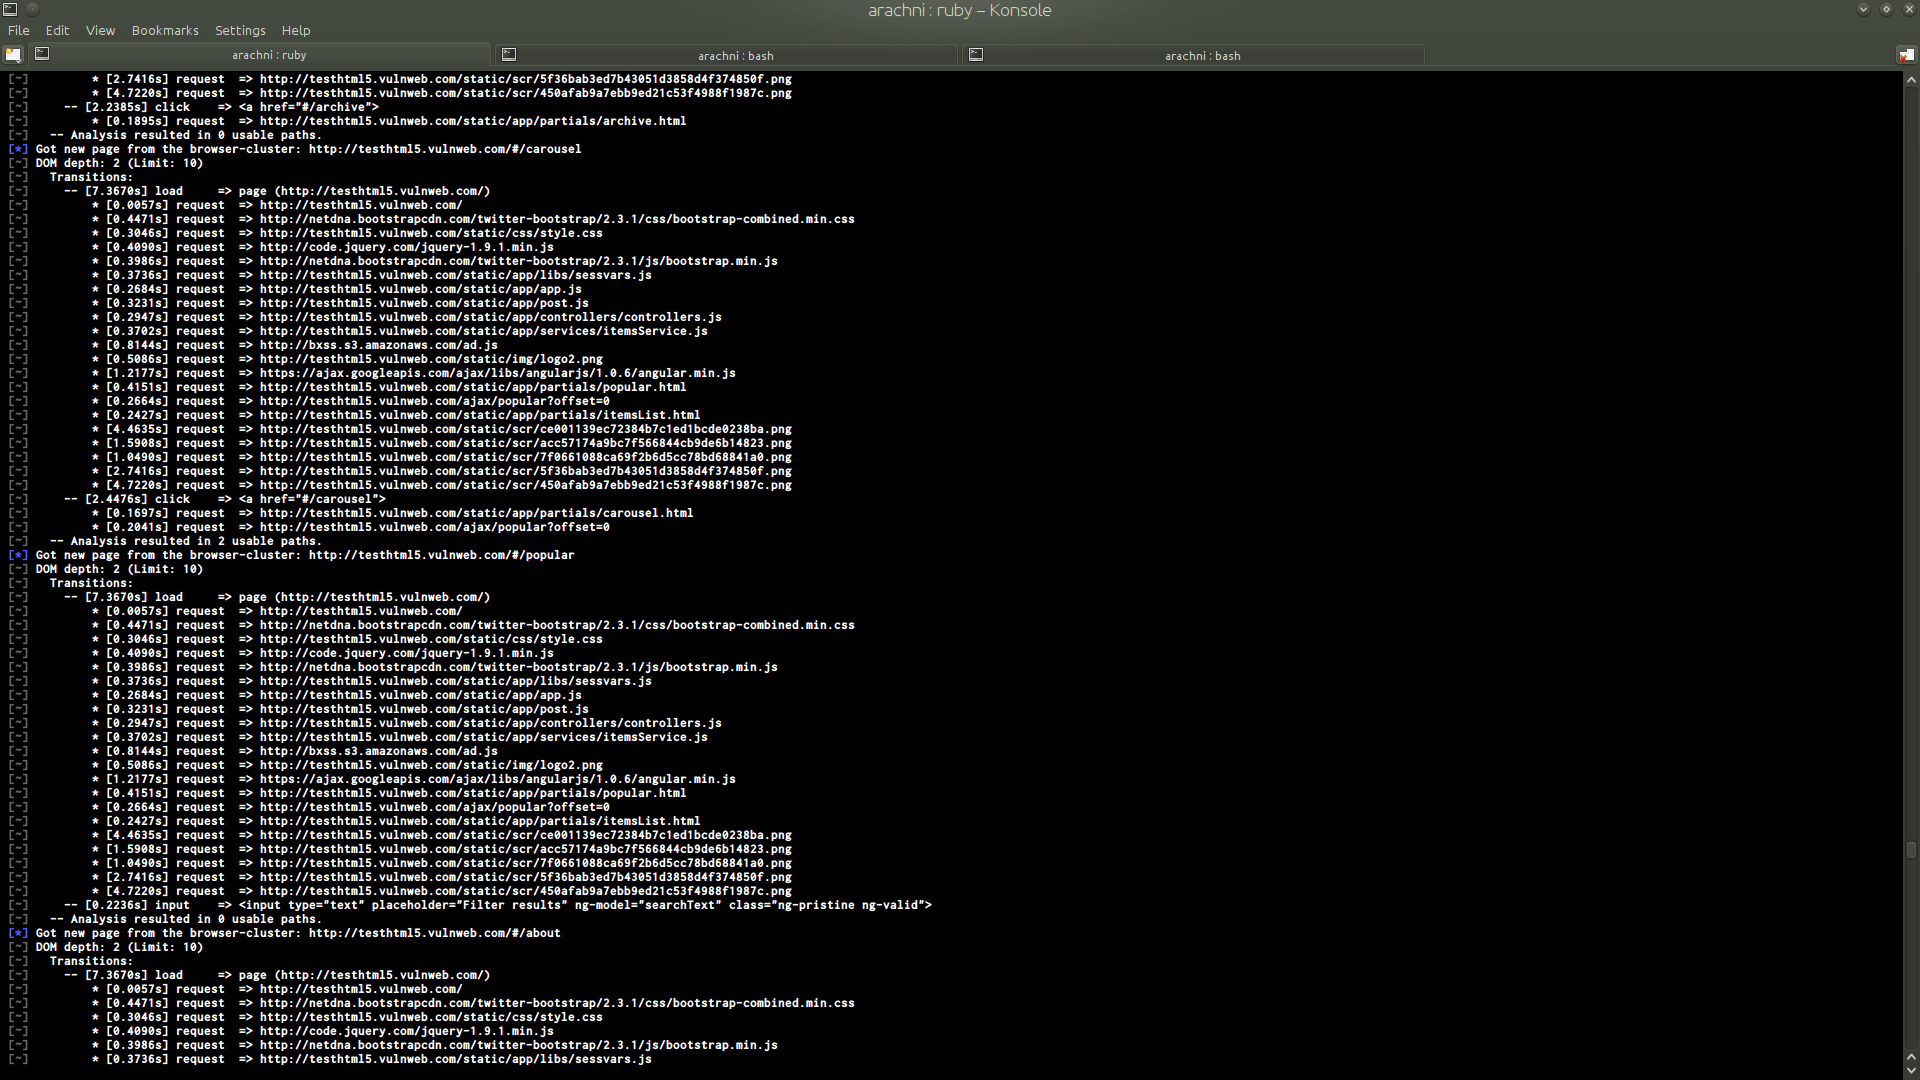Click the scroll-down arrow at the scrollbar bottom
The height and width of the screenshot is (1080, 1920).
click(1911, 1070)
